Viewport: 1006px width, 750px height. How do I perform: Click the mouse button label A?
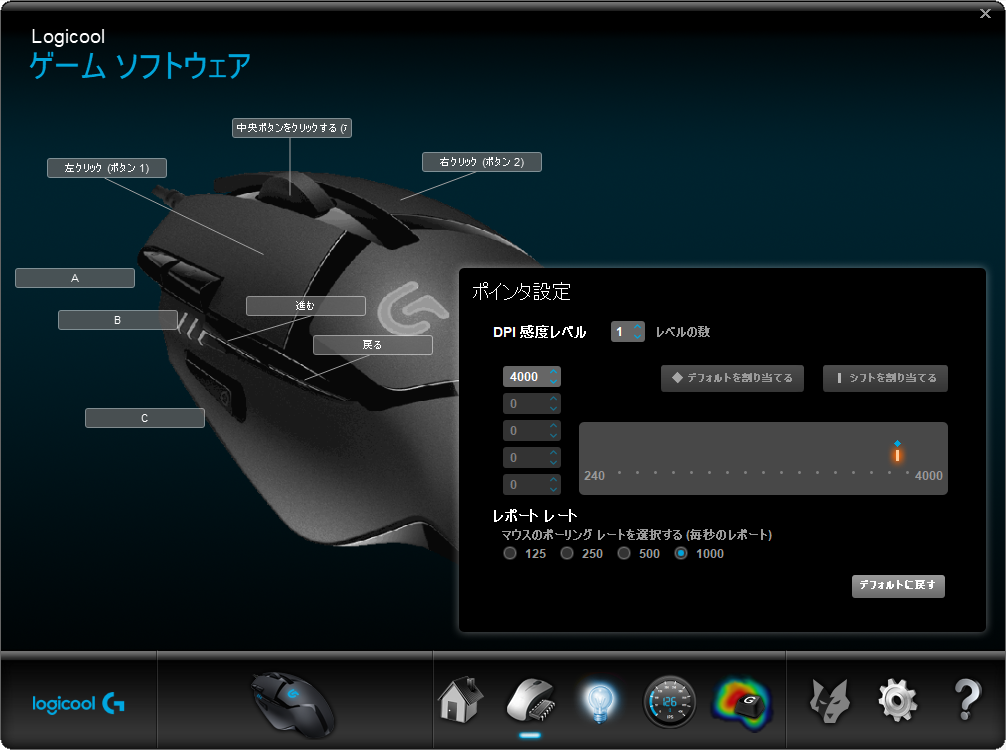(75, 278)
